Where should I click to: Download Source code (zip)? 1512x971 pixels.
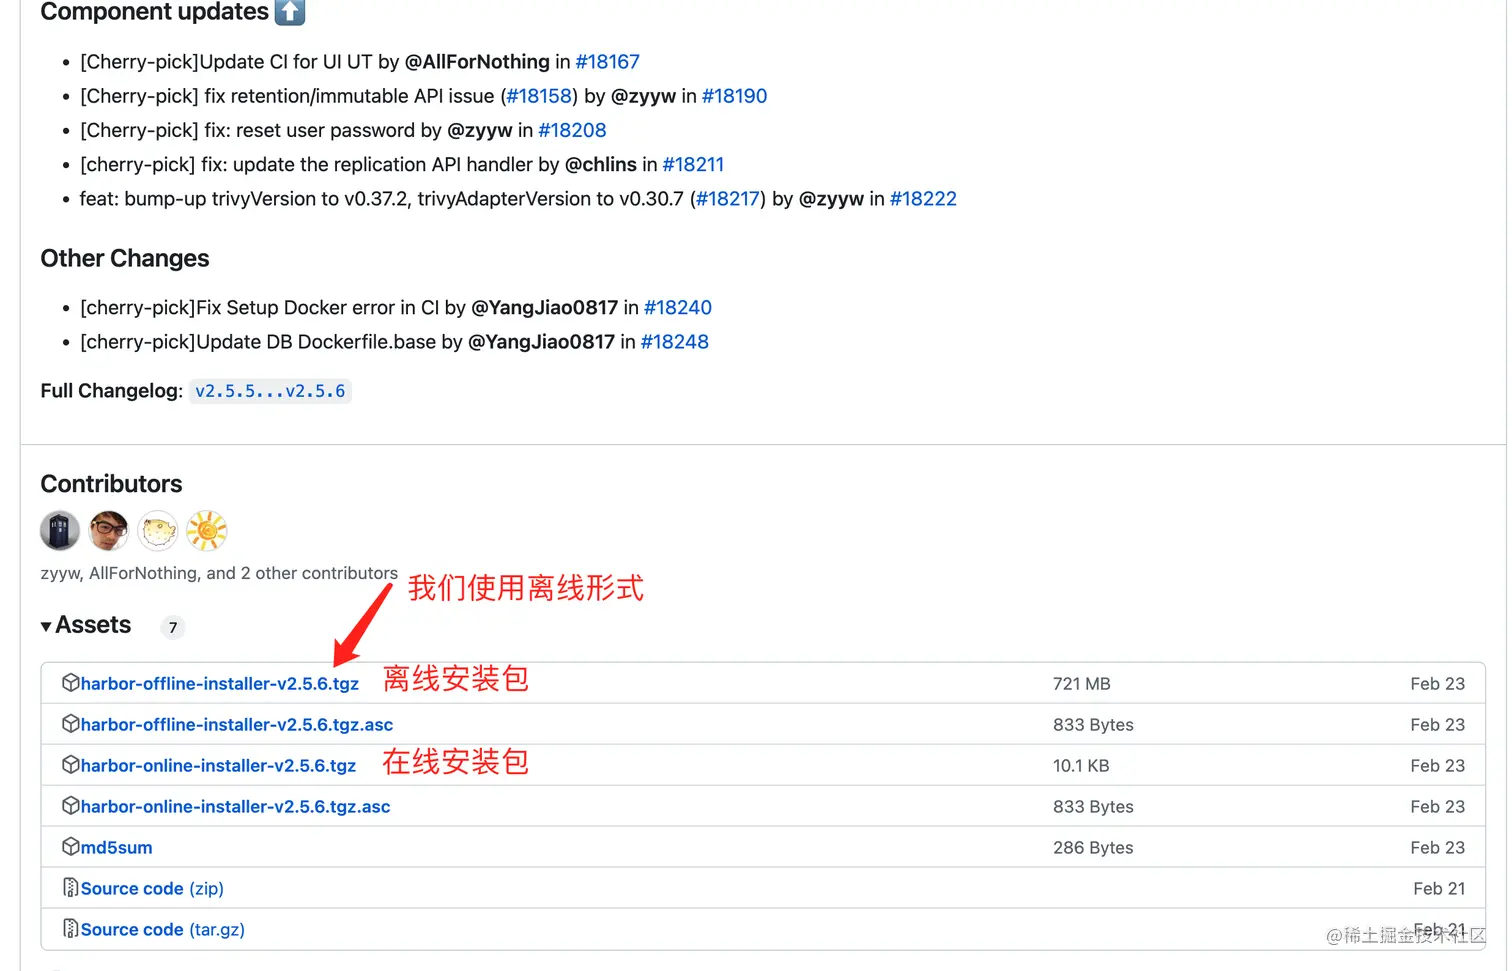tap(152, 889)
